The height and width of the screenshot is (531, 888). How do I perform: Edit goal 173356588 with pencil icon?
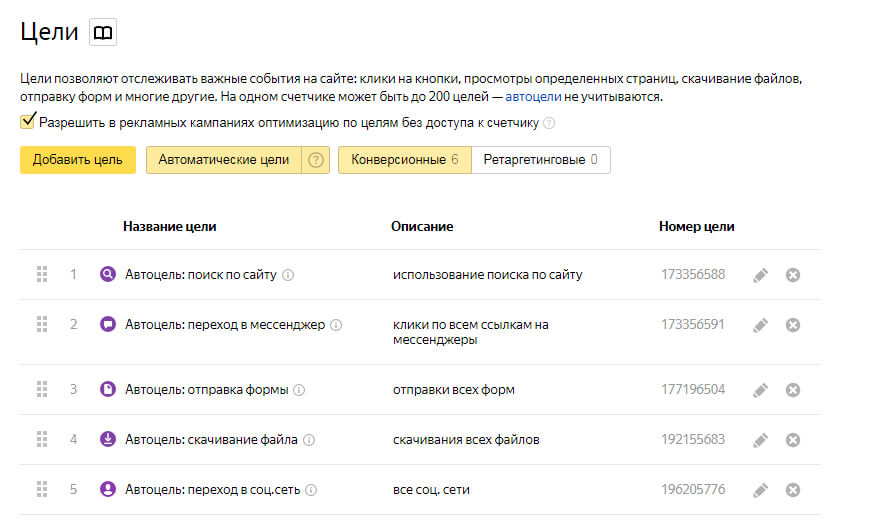(760, 275)
